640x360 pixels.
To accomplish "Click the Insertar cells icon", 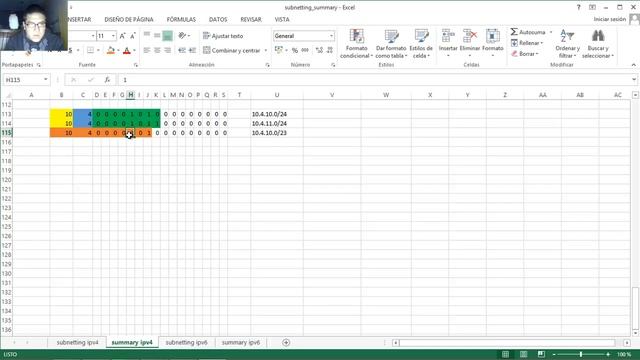I will pos(448,37).
